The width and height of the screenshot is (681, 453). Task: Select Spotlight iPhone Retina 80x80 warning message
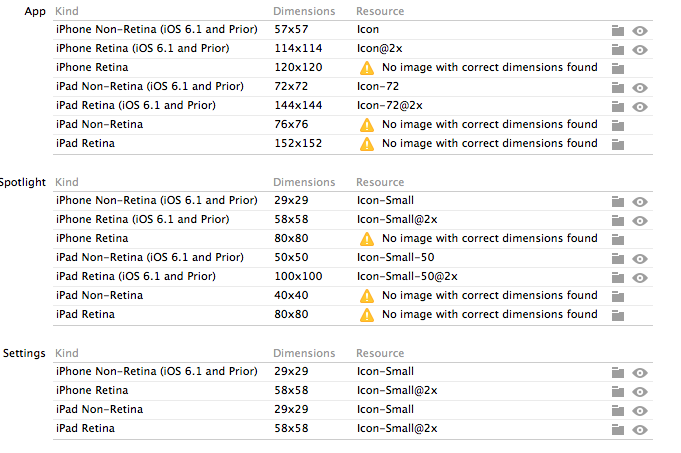pos(489,239)
